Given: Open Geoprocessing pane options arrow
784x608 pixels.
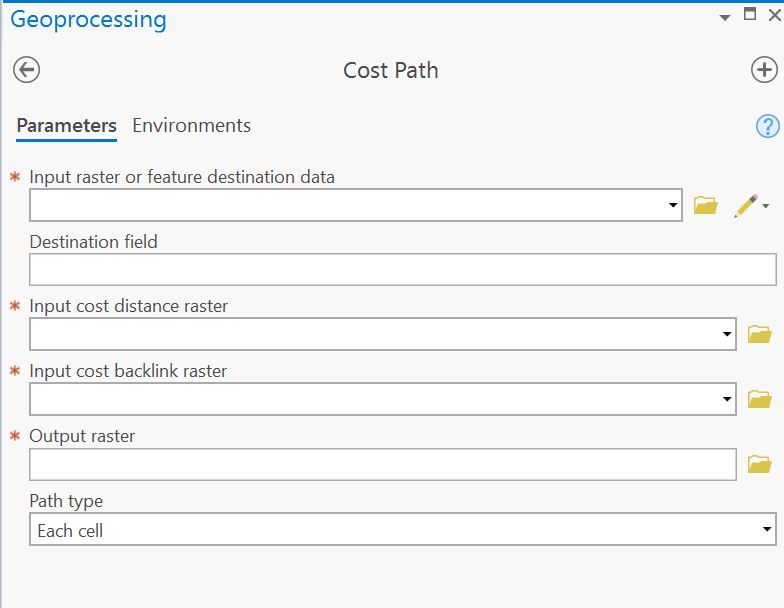Looking at the screenshot, I should click(x=724, y=18).
